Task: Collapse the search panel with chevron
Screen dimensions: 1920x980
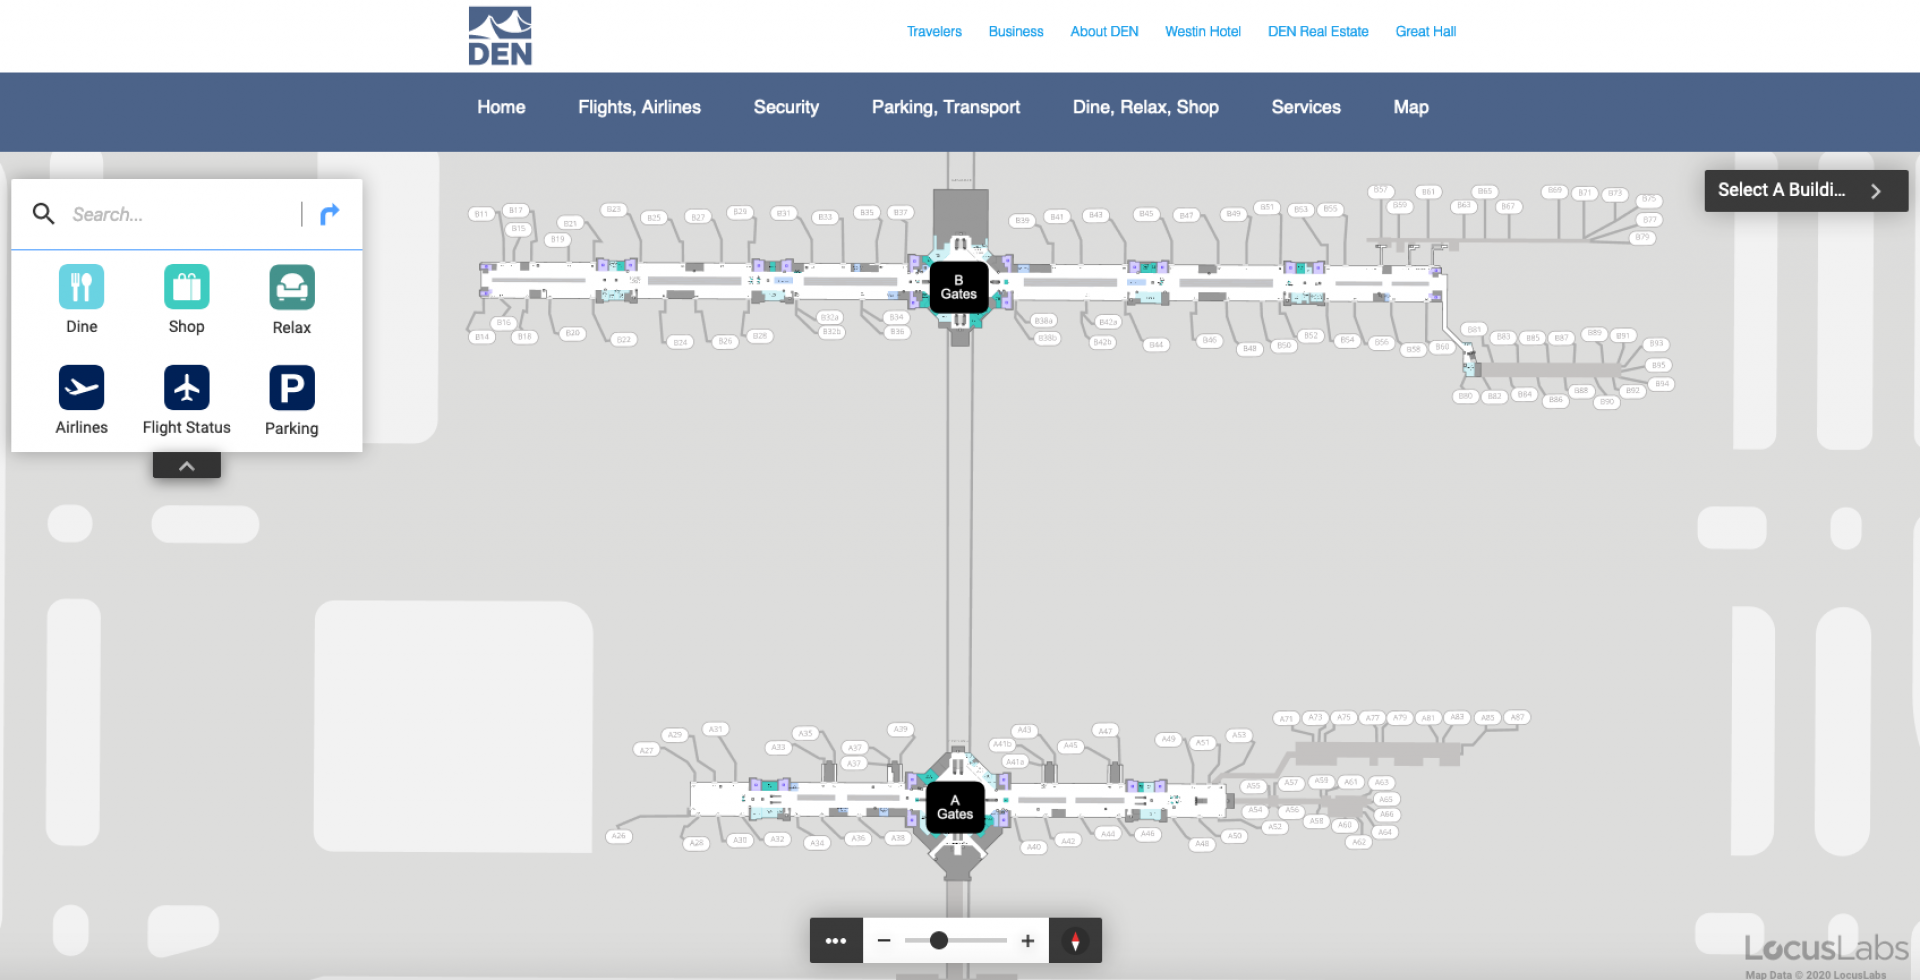Action: point(186,466)
